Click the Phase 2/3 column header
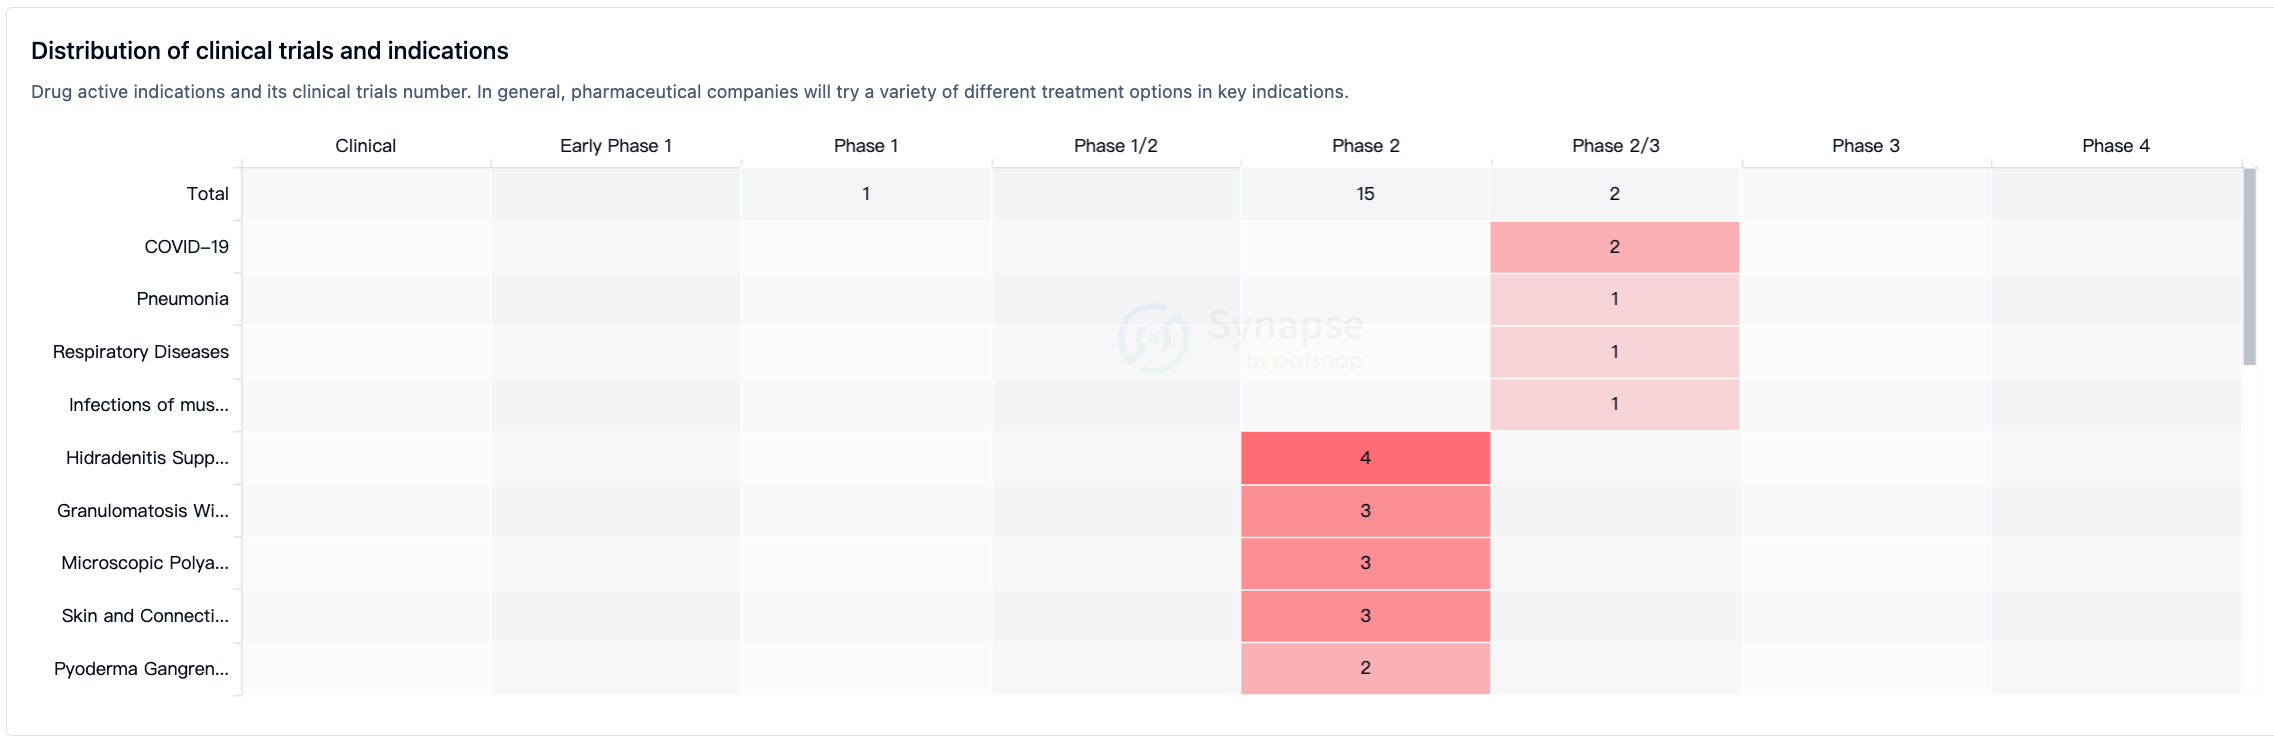 point(1615,146)
